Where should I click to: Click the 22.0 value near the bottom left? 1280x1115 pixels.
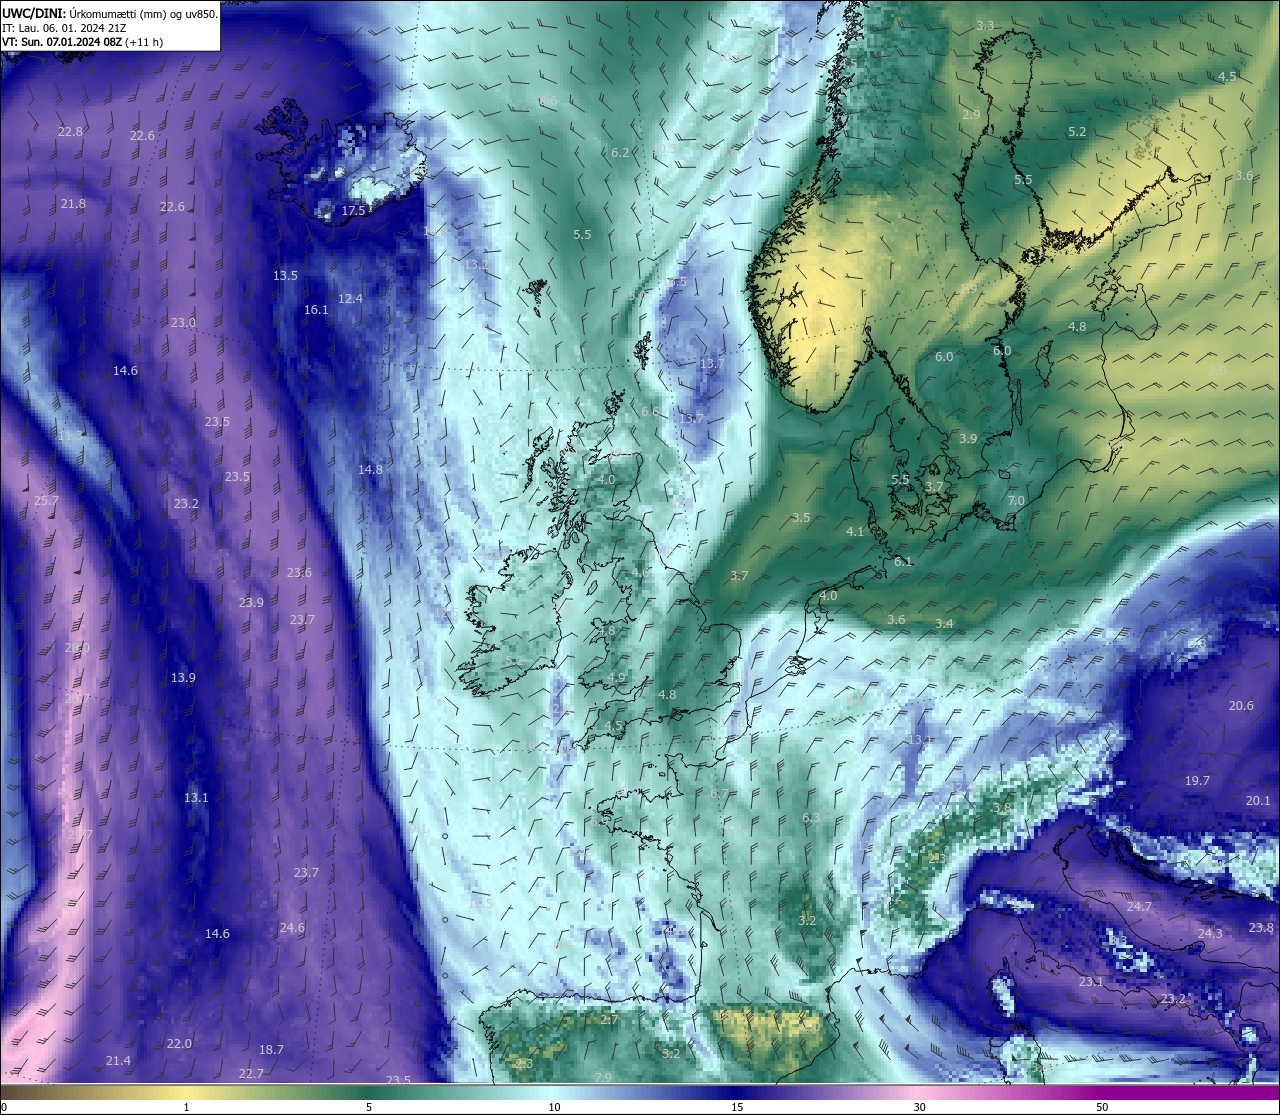(179, 1043)
